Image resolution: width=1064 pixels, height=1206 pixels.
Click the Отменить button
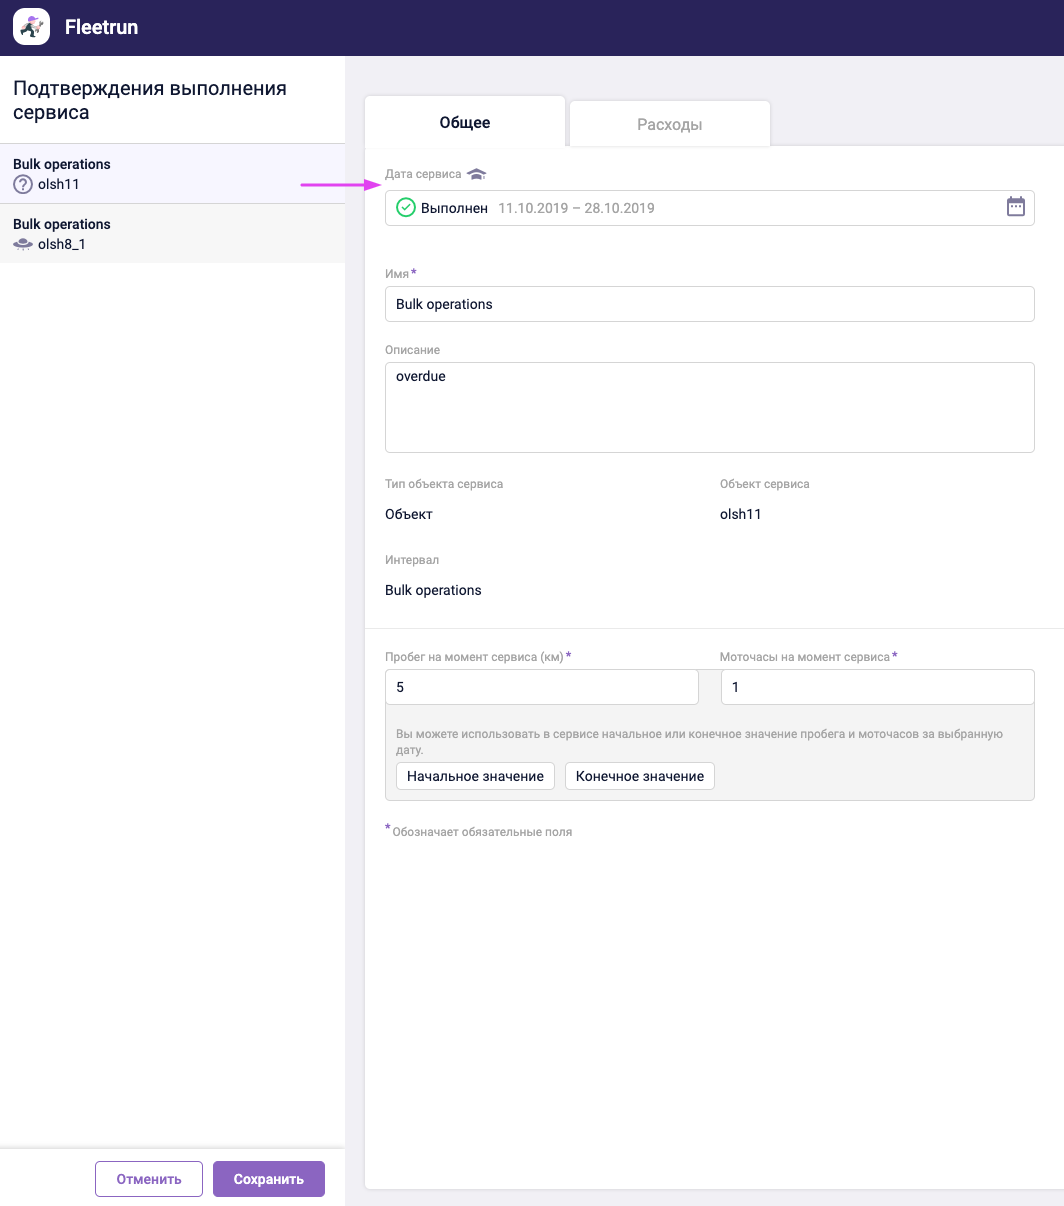149,1179
